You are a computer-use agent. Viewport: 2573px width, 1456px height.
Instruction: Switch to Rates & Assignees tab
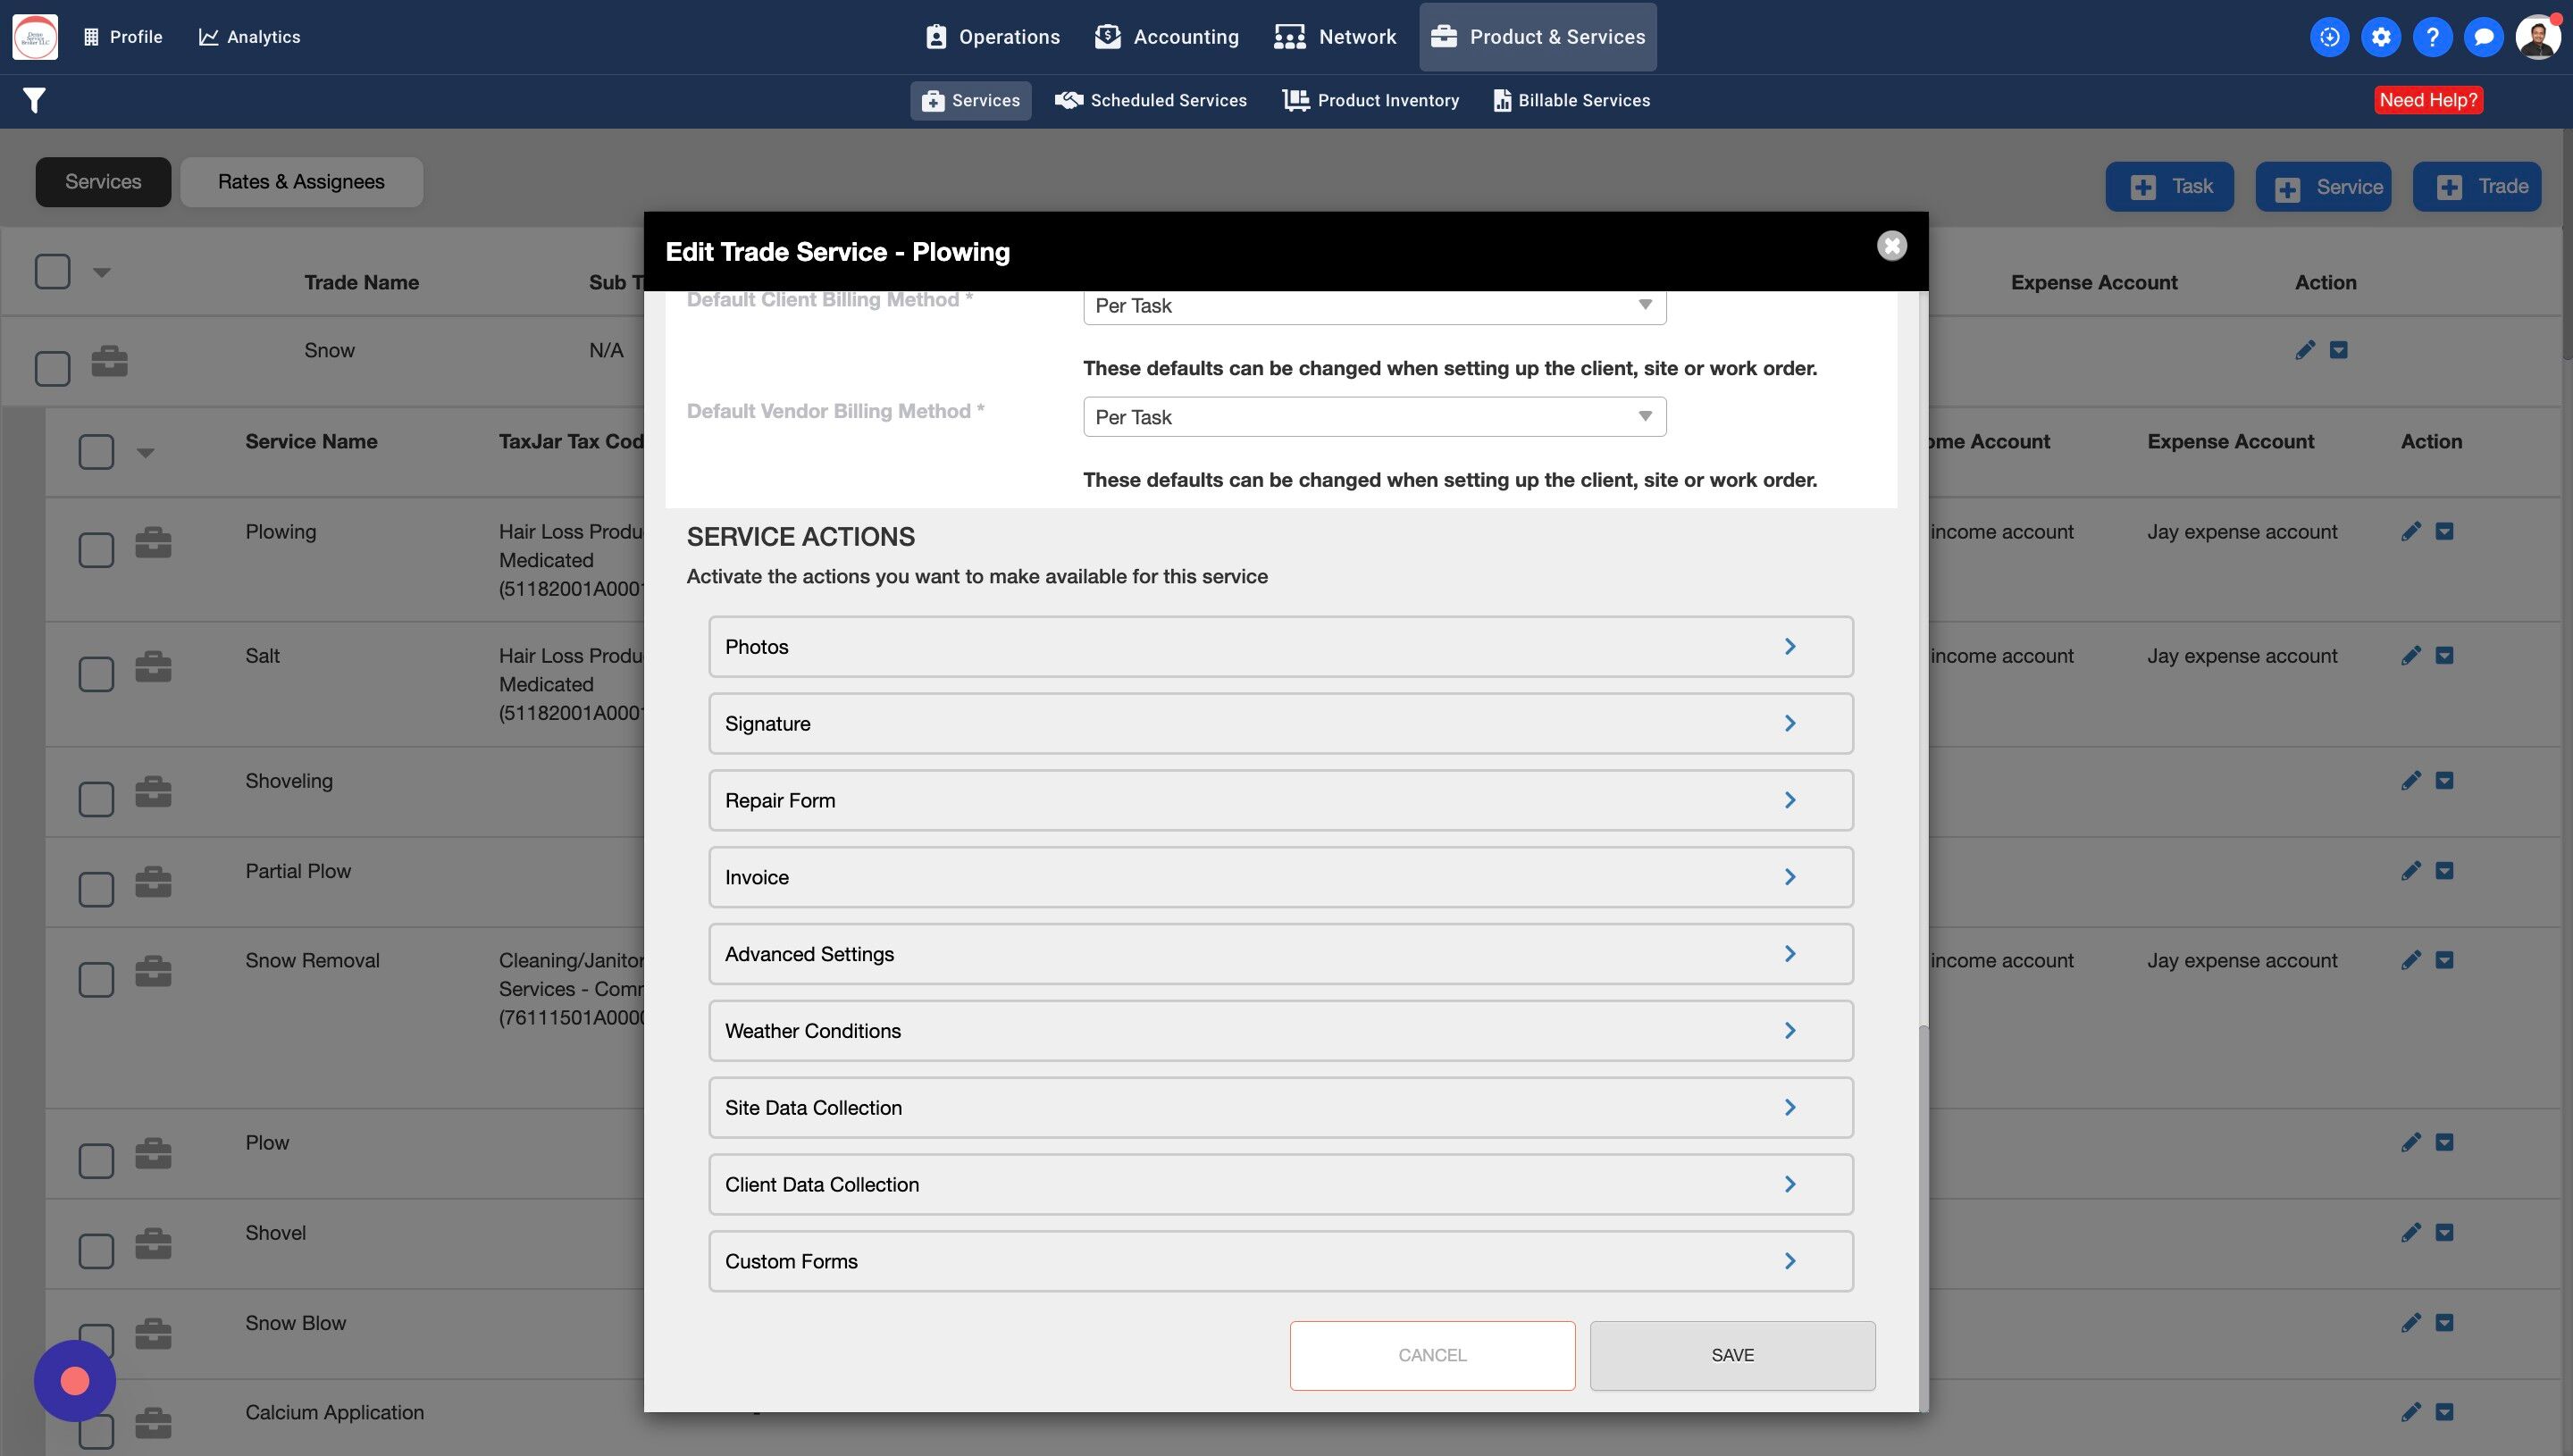click(301, 182)
